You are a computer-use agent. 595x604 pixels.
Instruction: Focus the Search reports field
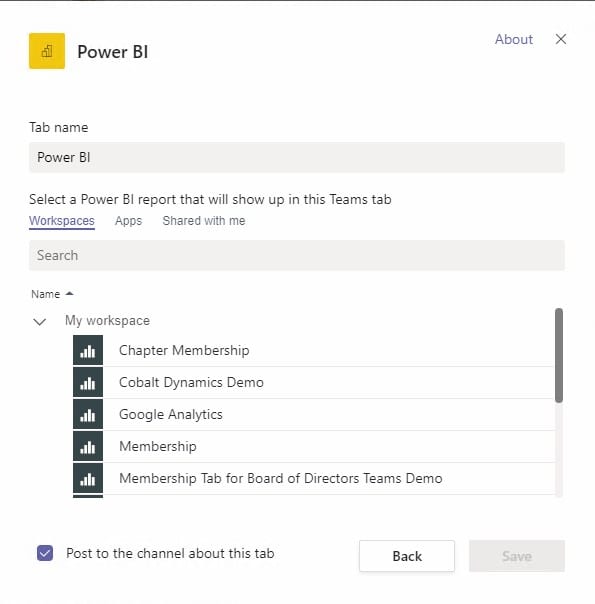(x=297, y=255)
